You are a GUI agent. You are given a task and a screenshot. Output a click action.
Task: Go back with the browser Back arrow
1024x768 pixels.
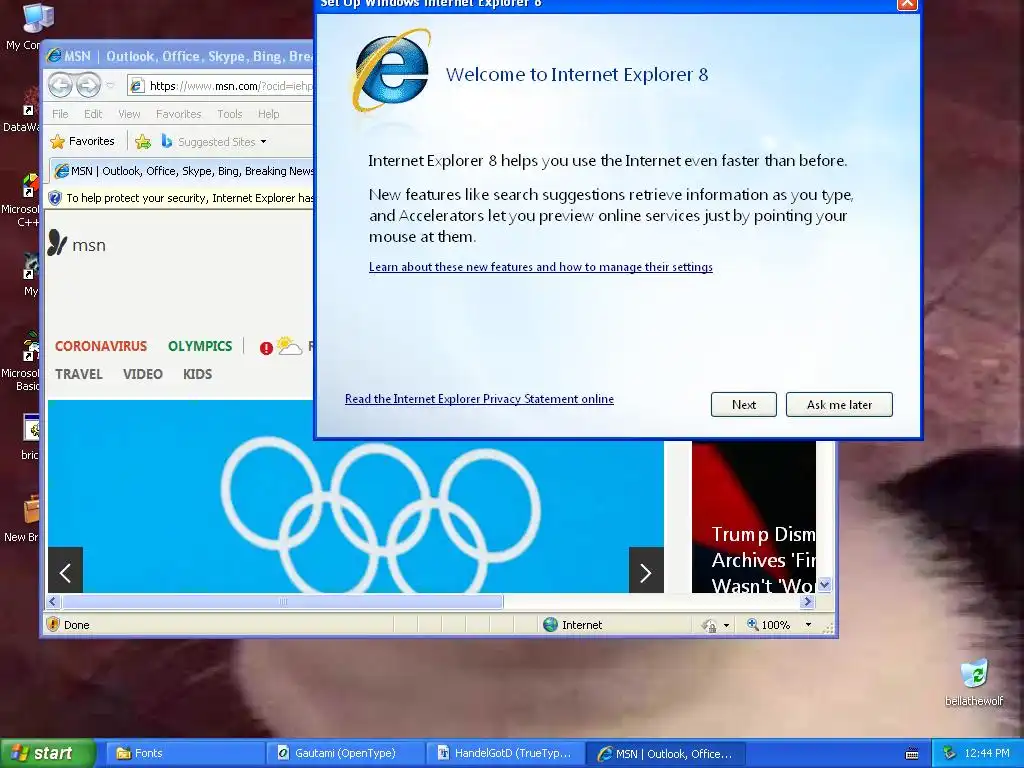point(60,85)
